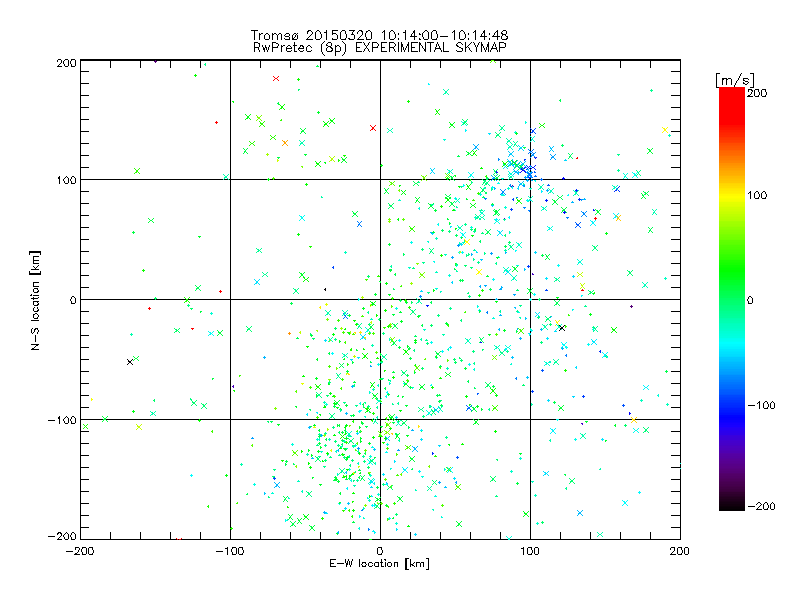The width and height of the screenshot is (800, 600).
Task: Click the x-axis tick label '200'
Action: pyautogui.click(x=680, y=551)
